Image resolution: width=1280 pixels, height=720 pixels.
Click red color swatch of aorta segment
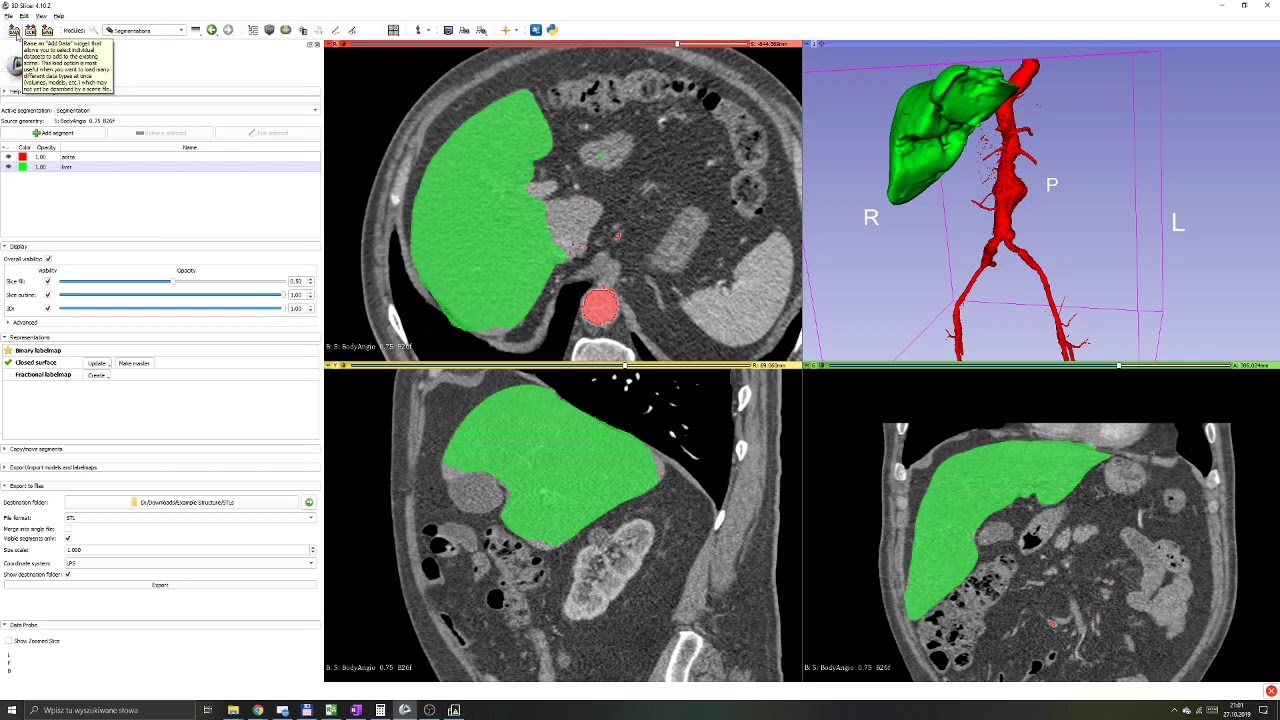23,157
